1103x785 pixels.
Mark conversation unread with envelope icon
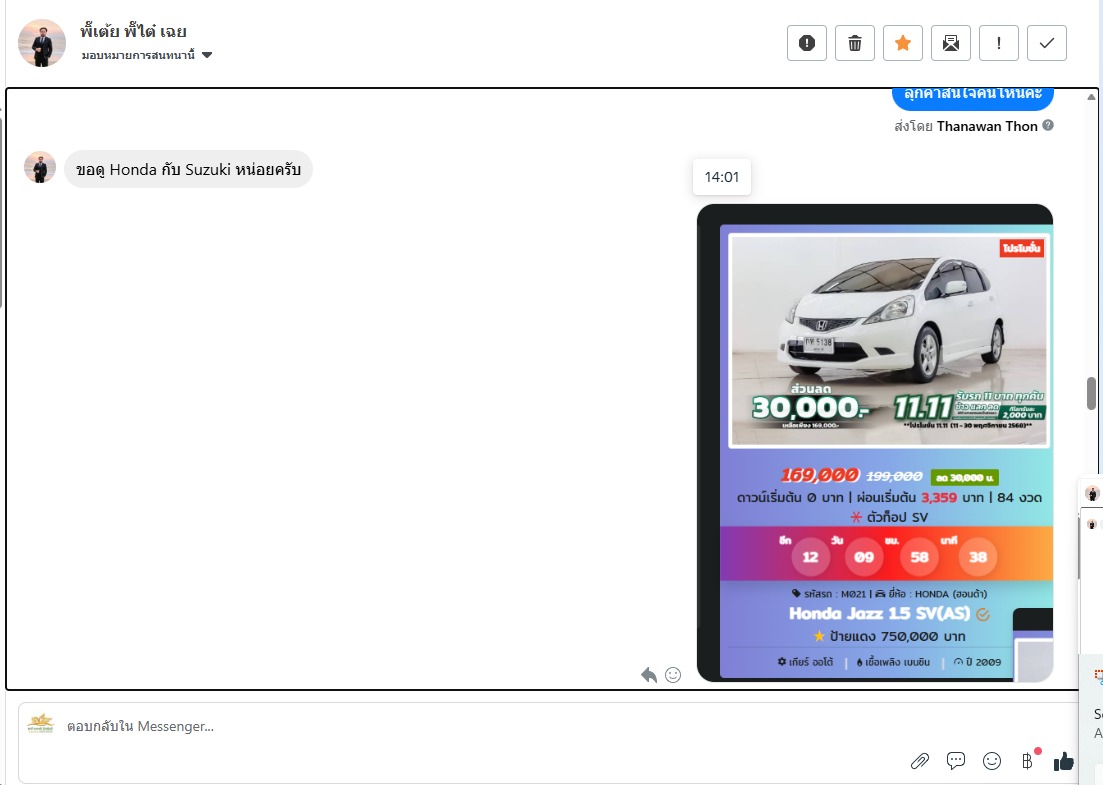[x=950, y=43]
